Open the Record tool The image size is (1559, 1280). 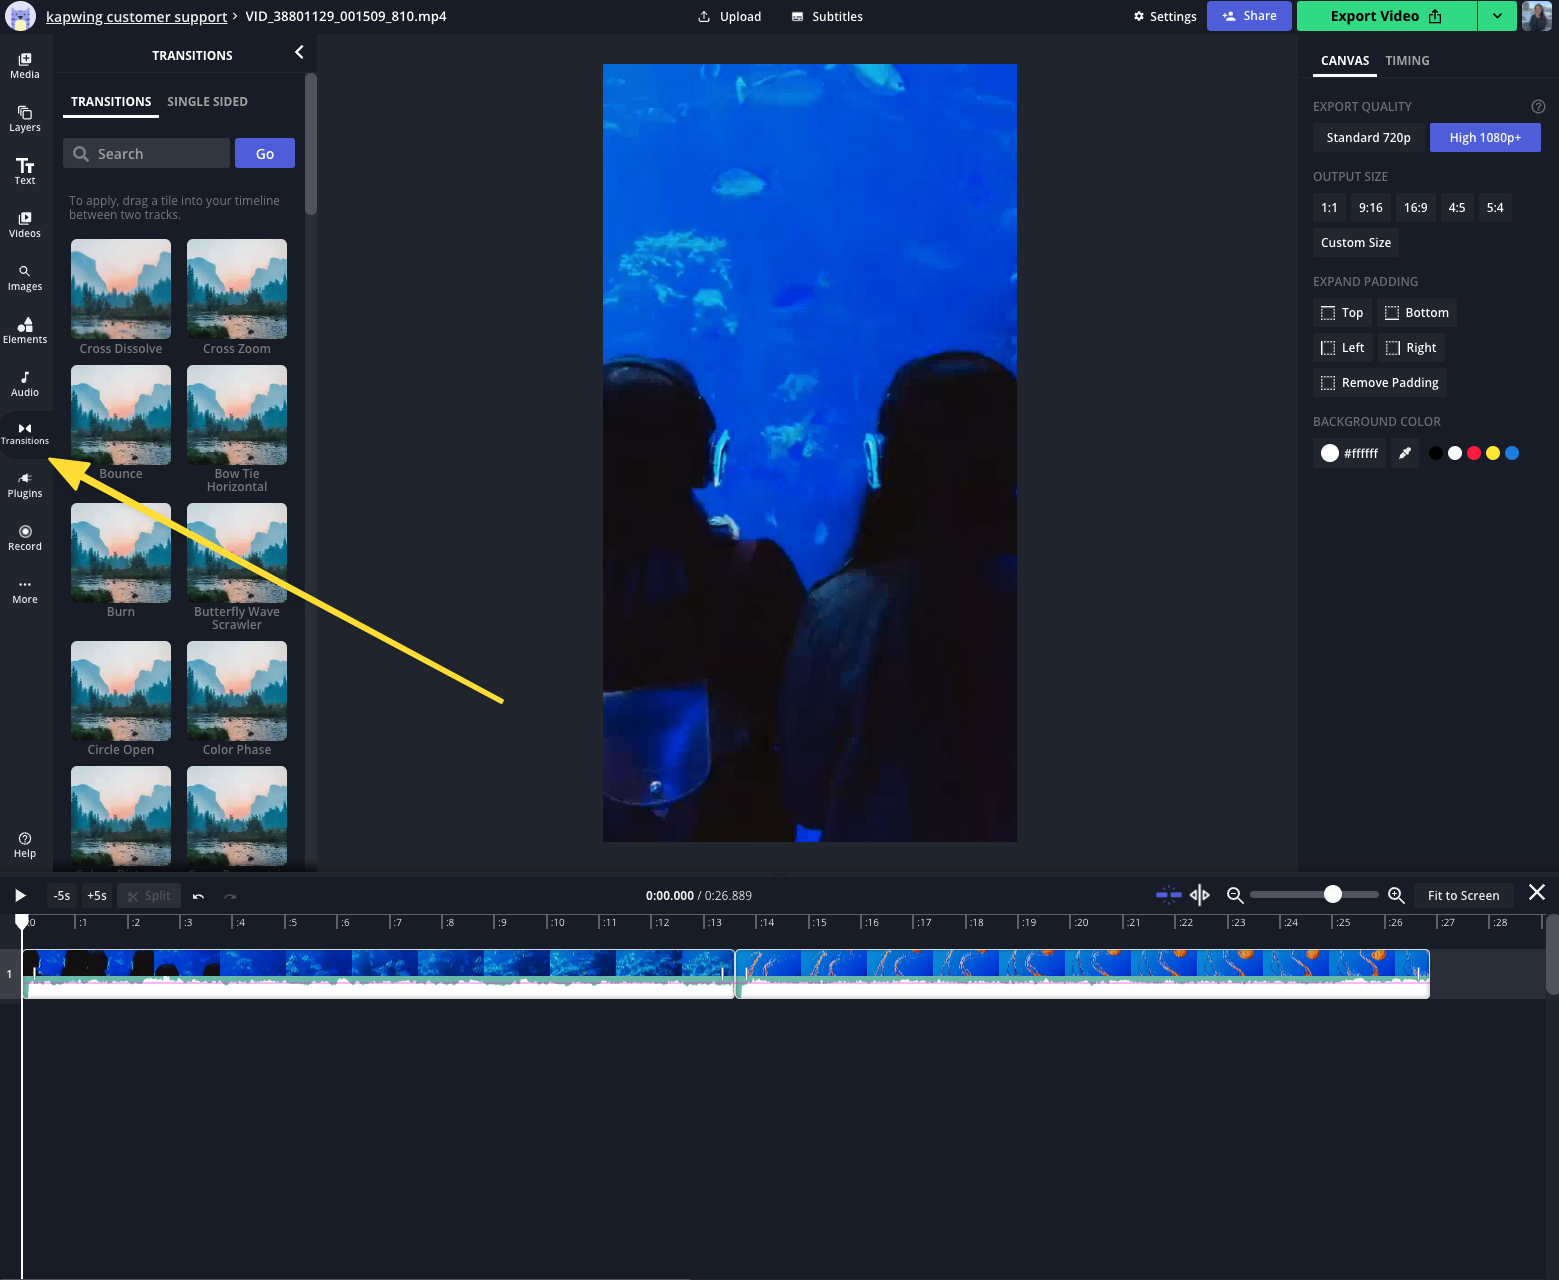[25, 537]
